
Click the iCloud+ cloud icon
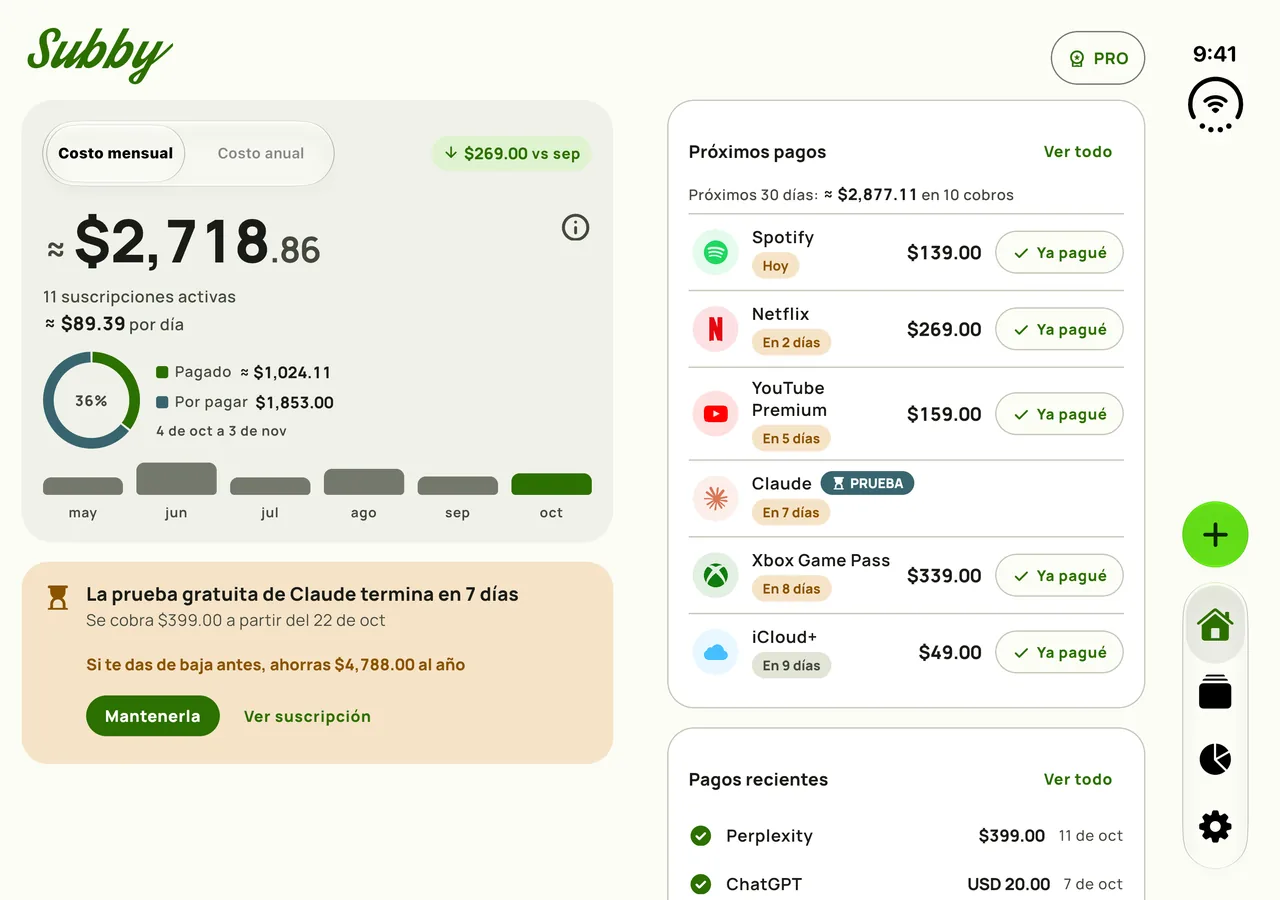click(715, 652)
